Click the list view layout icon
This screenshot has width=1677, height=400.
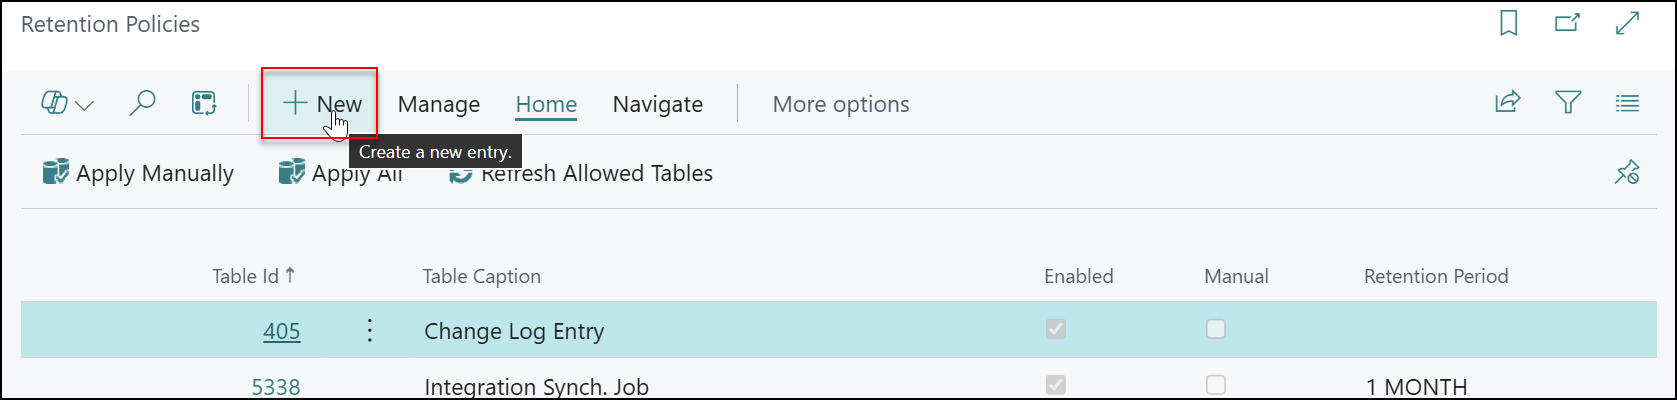coord(1628,103)
